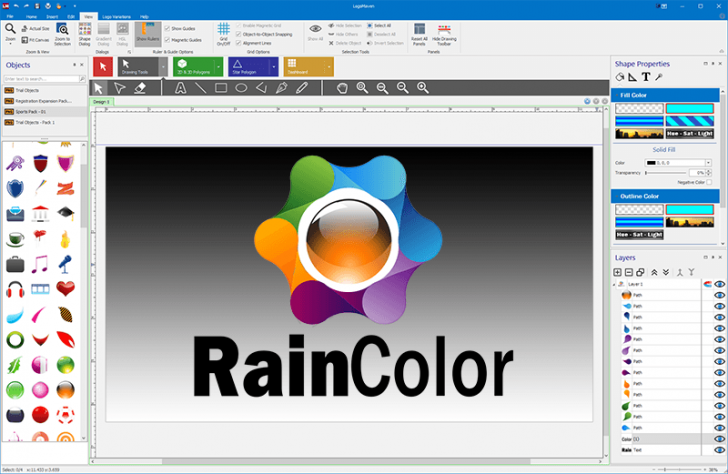
Task: Toggle Object-to-Object Snapping checkbox
Action: tap(239, 34)
